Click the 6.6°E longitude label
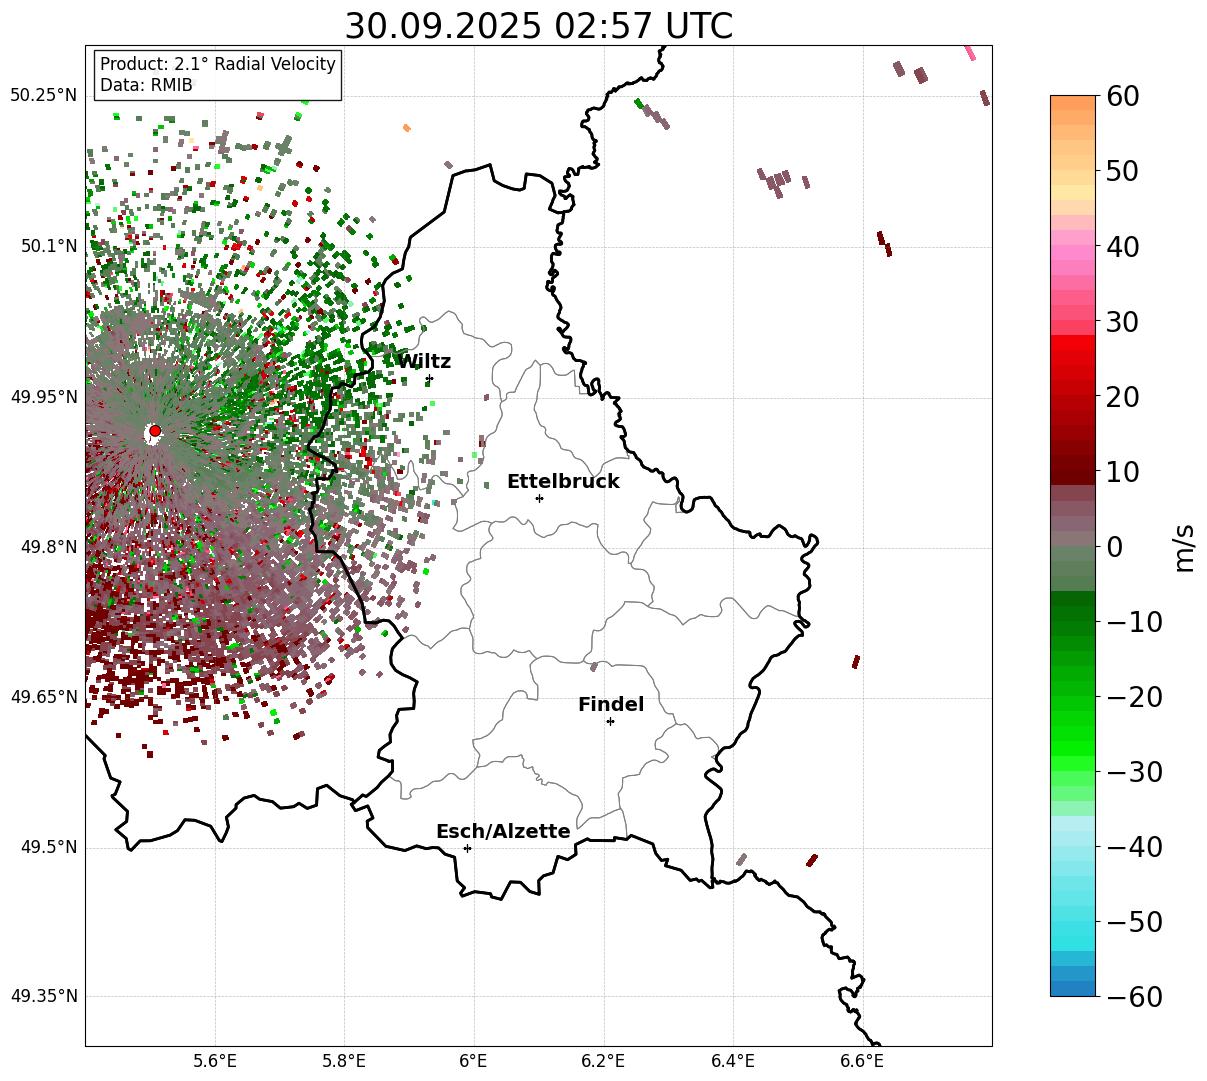The height and width of the screenshot is (1081, 1207). pyautogui.click(x=862, y=1061)
